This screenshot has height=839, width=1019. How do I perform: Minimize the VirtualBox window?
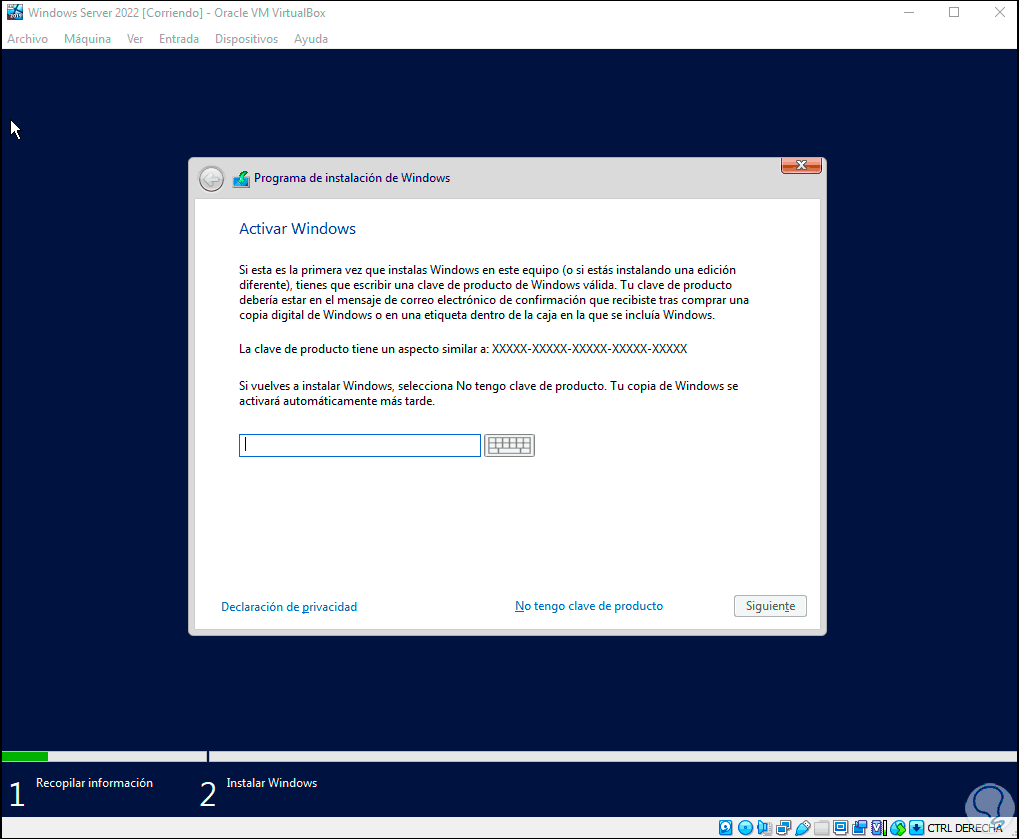tap(909, 12)
